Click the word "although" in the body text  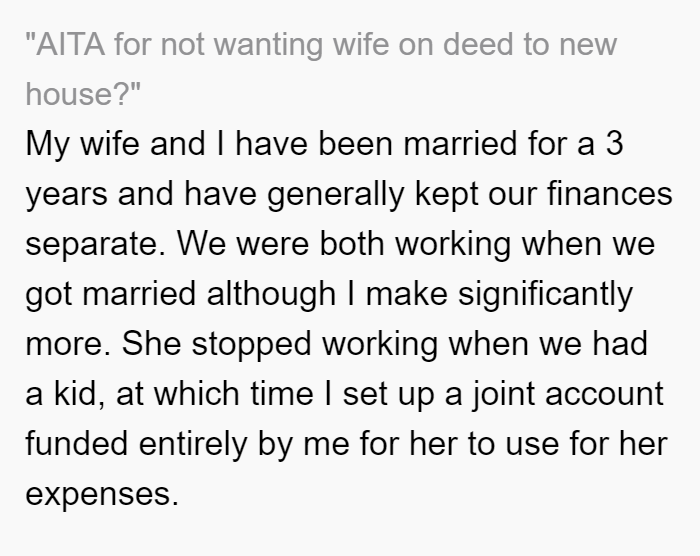pyautogui.click(x=271, y=294)
